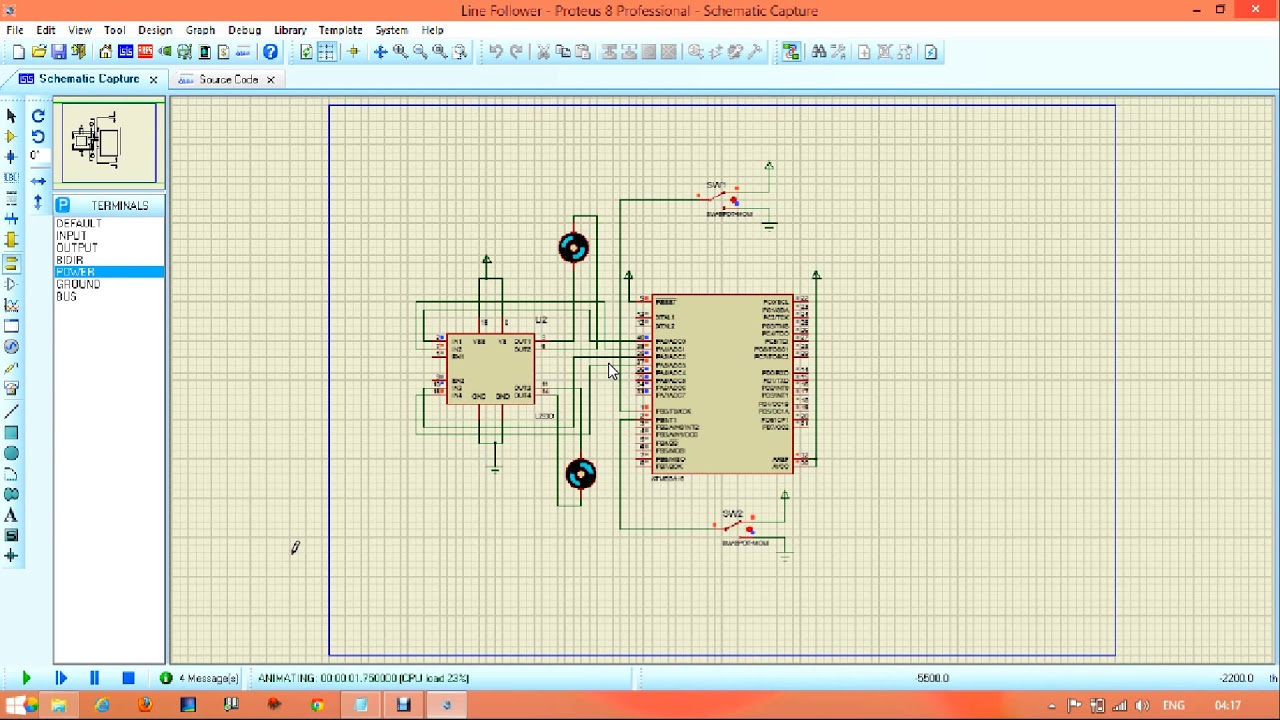Viewport: 1280px width, 720px height.
Task: Click the overview thumbnail preview
Action: click(109, 143)
